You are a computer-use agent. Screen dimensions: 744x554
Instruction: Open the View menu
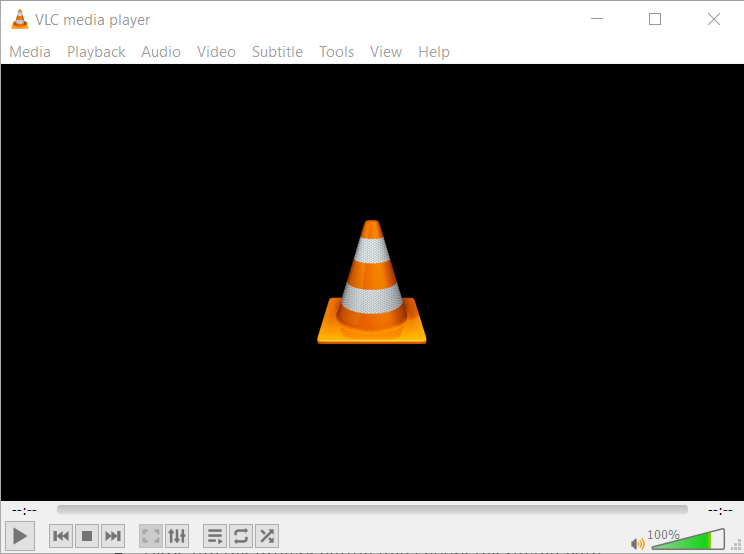[x=386, y=51]
